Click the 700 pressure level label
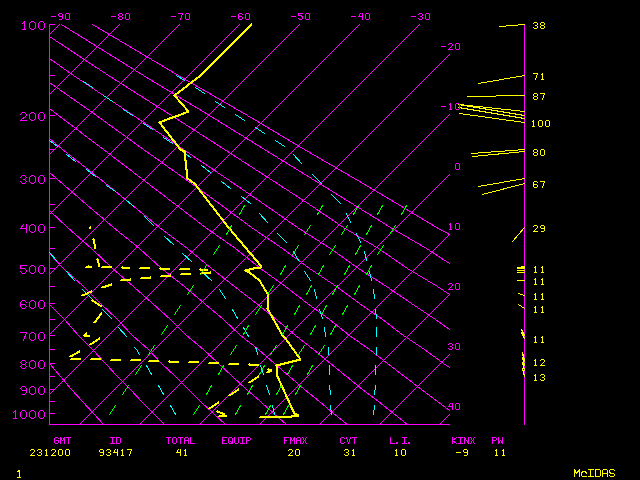 pyautogui.click(x=33, y=338)
